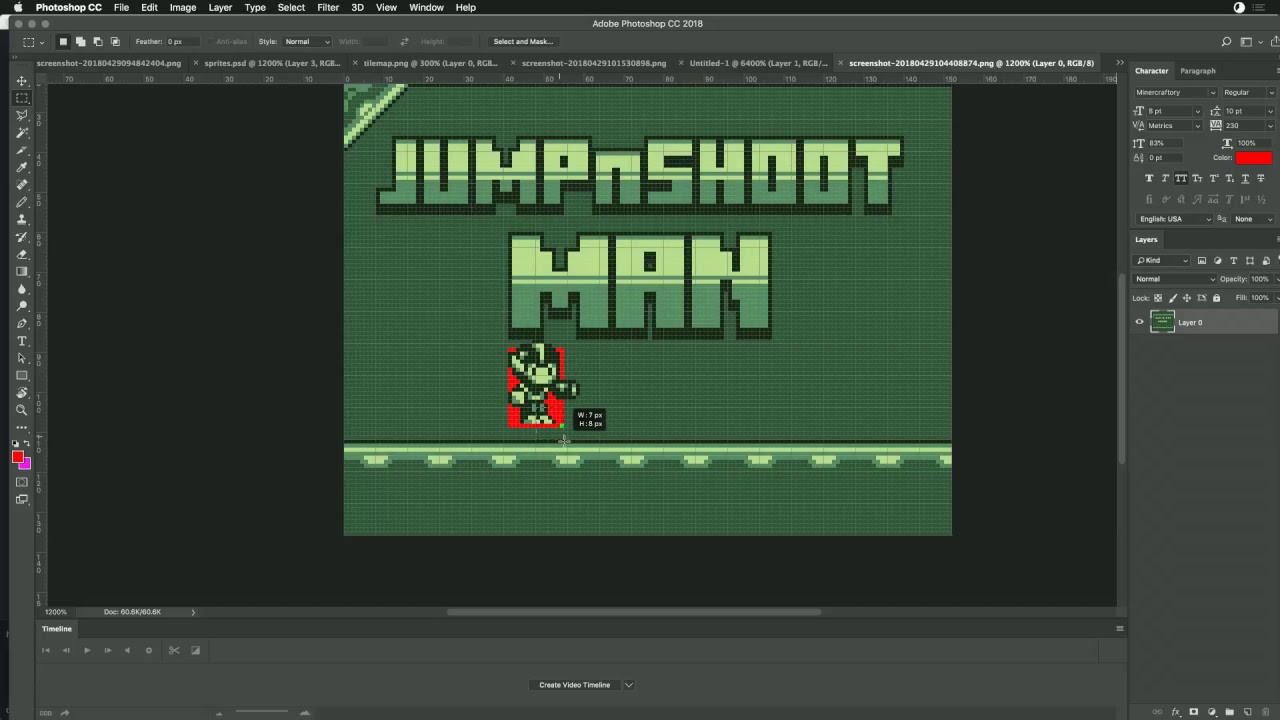The width and height of the screenshot is (1280, 720).
Task: Toggle the Lock All layer option
Action: [x=1216, y=298]
